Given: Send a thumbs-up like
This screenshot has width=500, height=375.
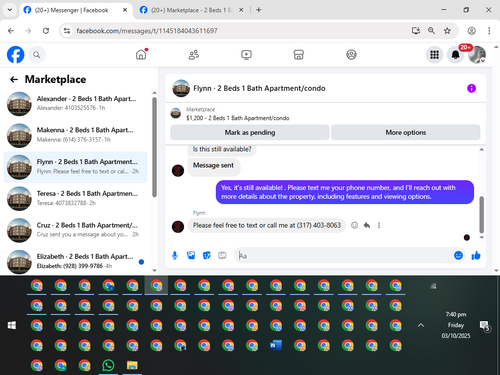Looking at the screenshot, I should coord(476,256).
